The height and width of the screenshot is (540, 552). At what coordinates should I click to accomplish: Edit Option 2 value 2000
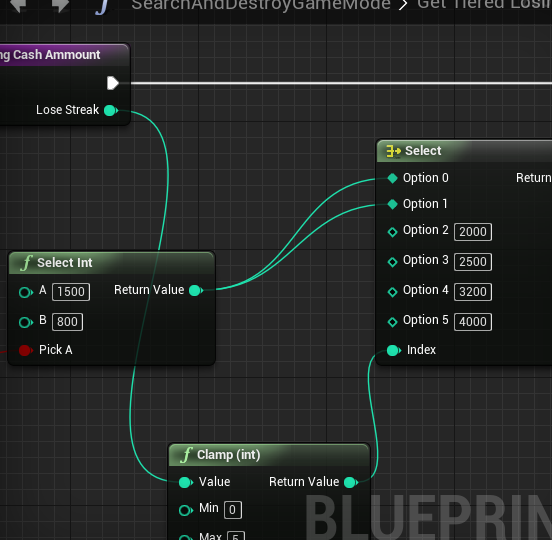click(473, 232)
